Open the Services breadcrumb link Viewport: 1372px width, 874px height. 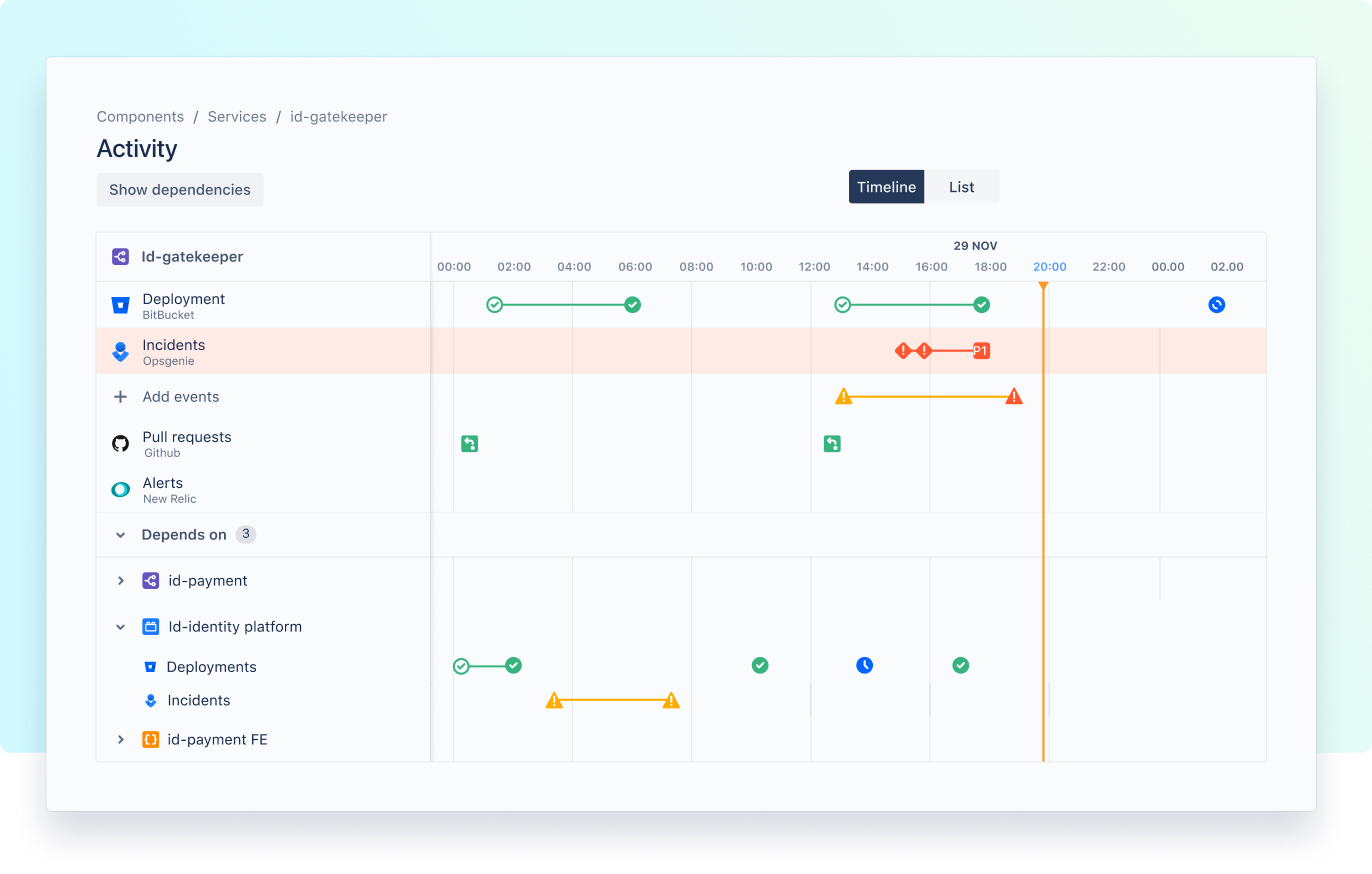pyautogui.click(x=237, y=116)
